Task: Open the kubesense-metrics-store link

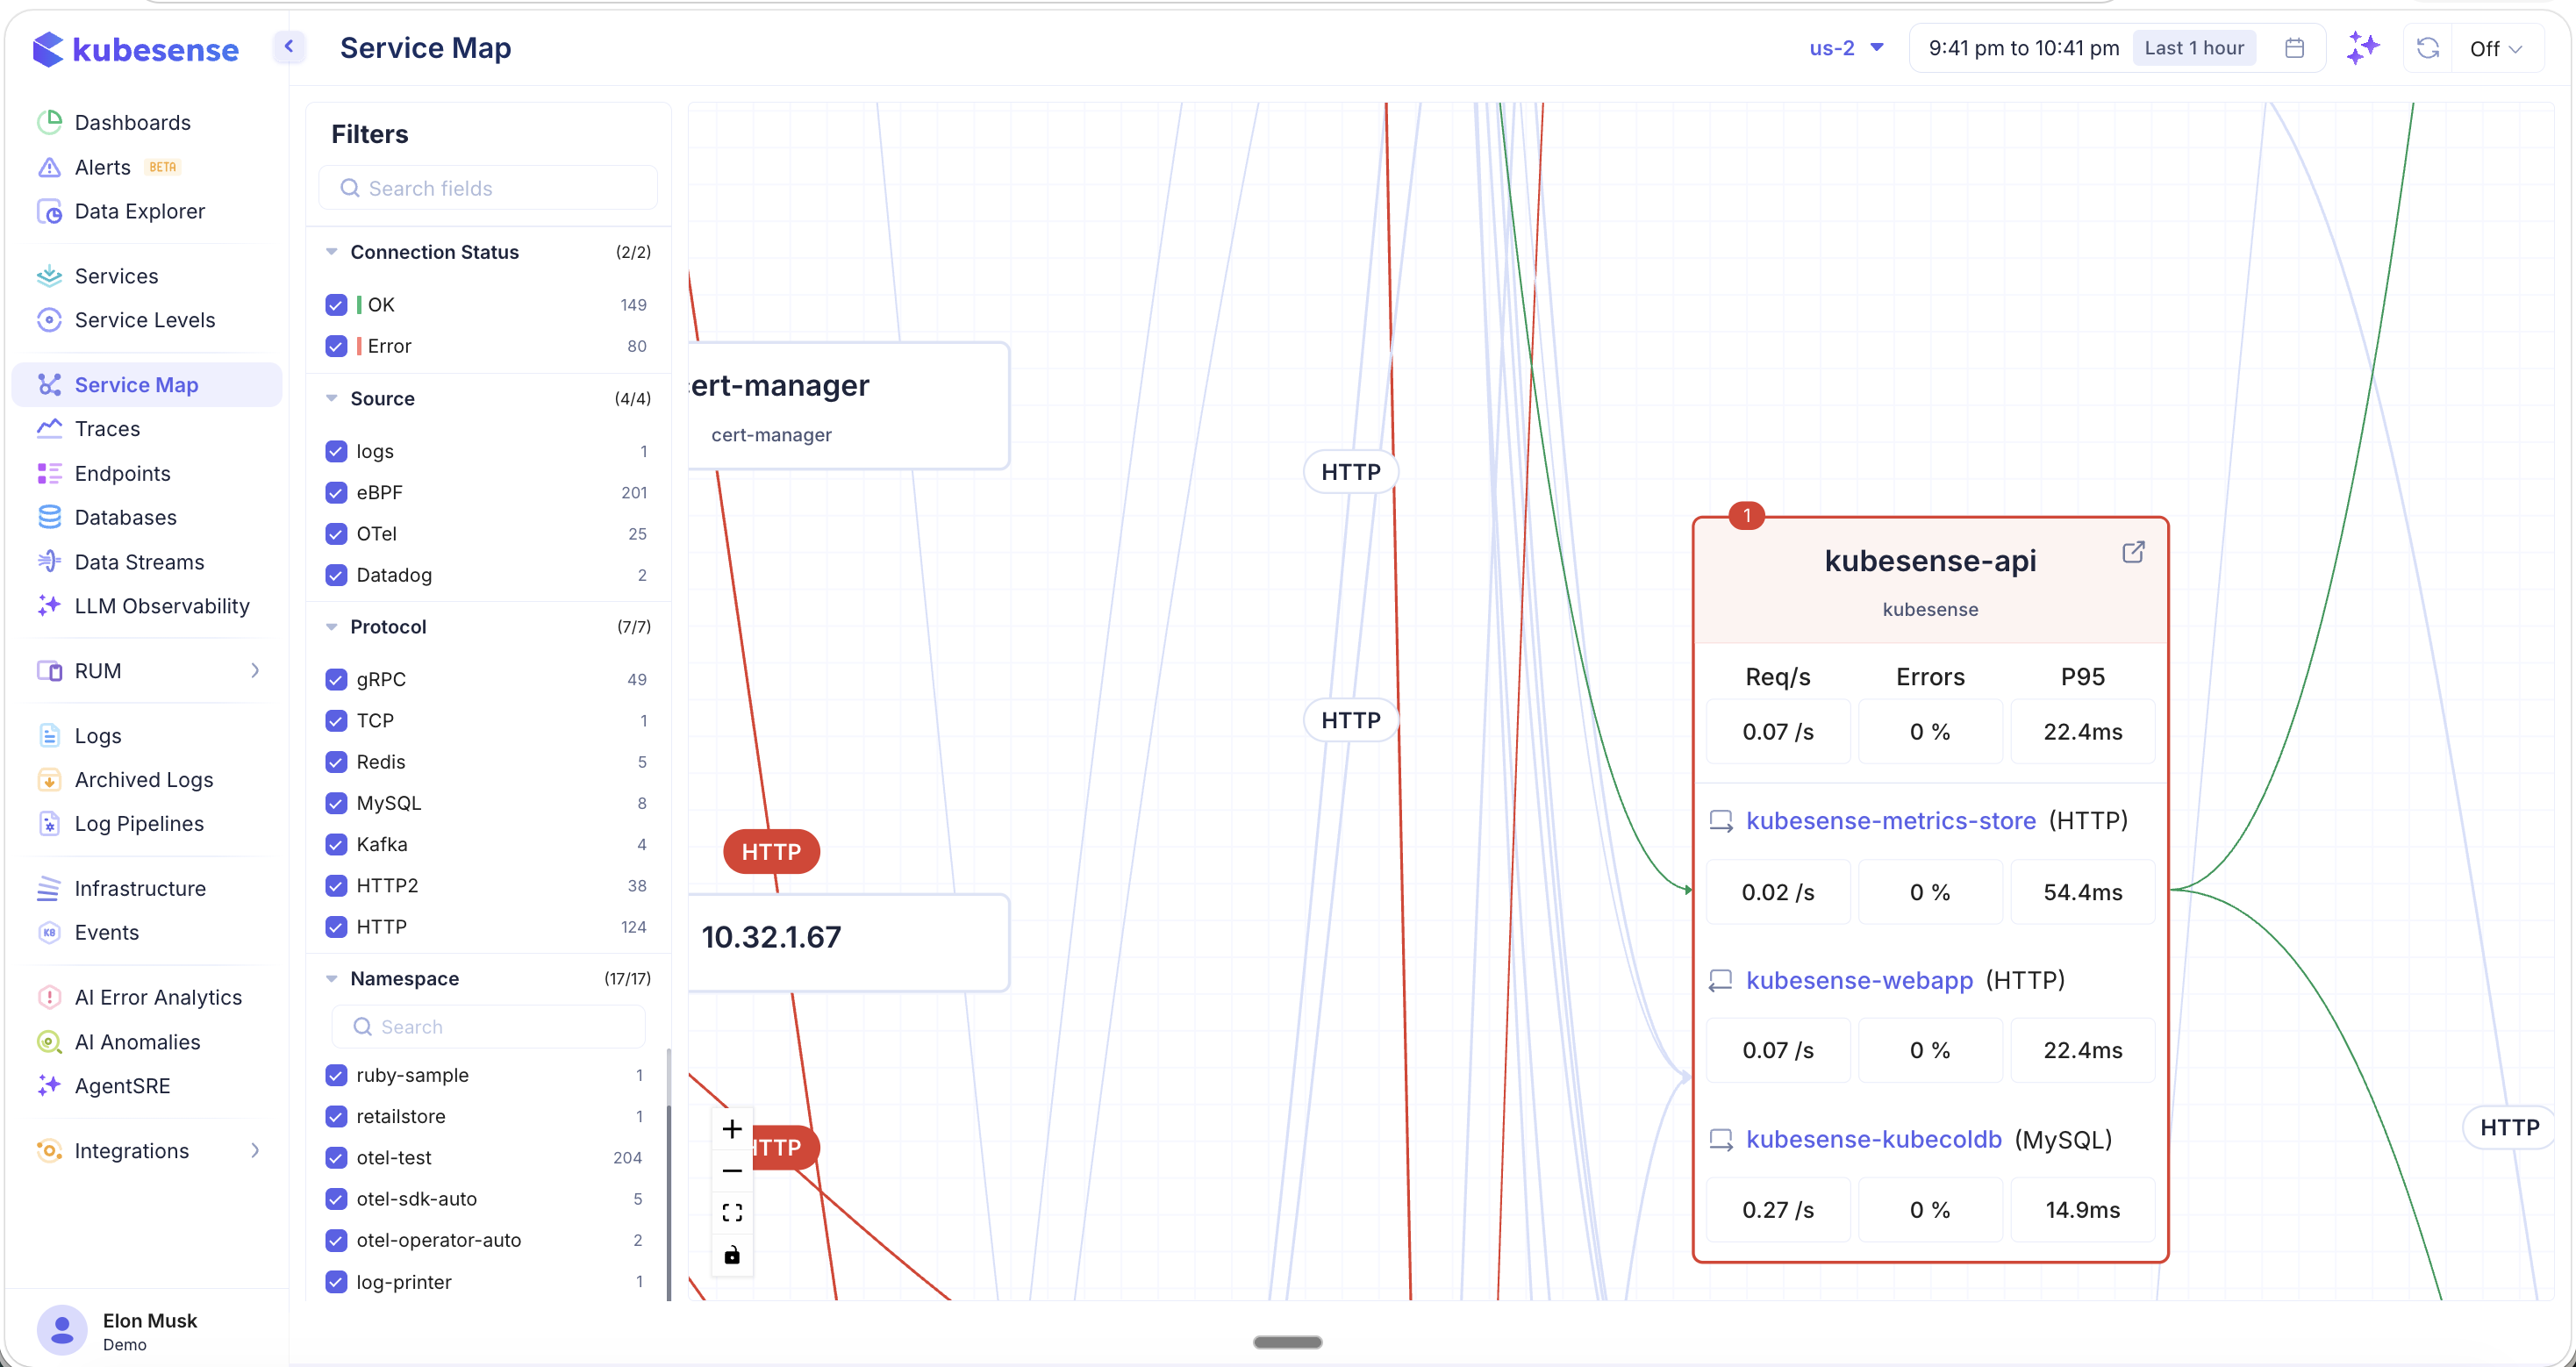Action: 1890,821
